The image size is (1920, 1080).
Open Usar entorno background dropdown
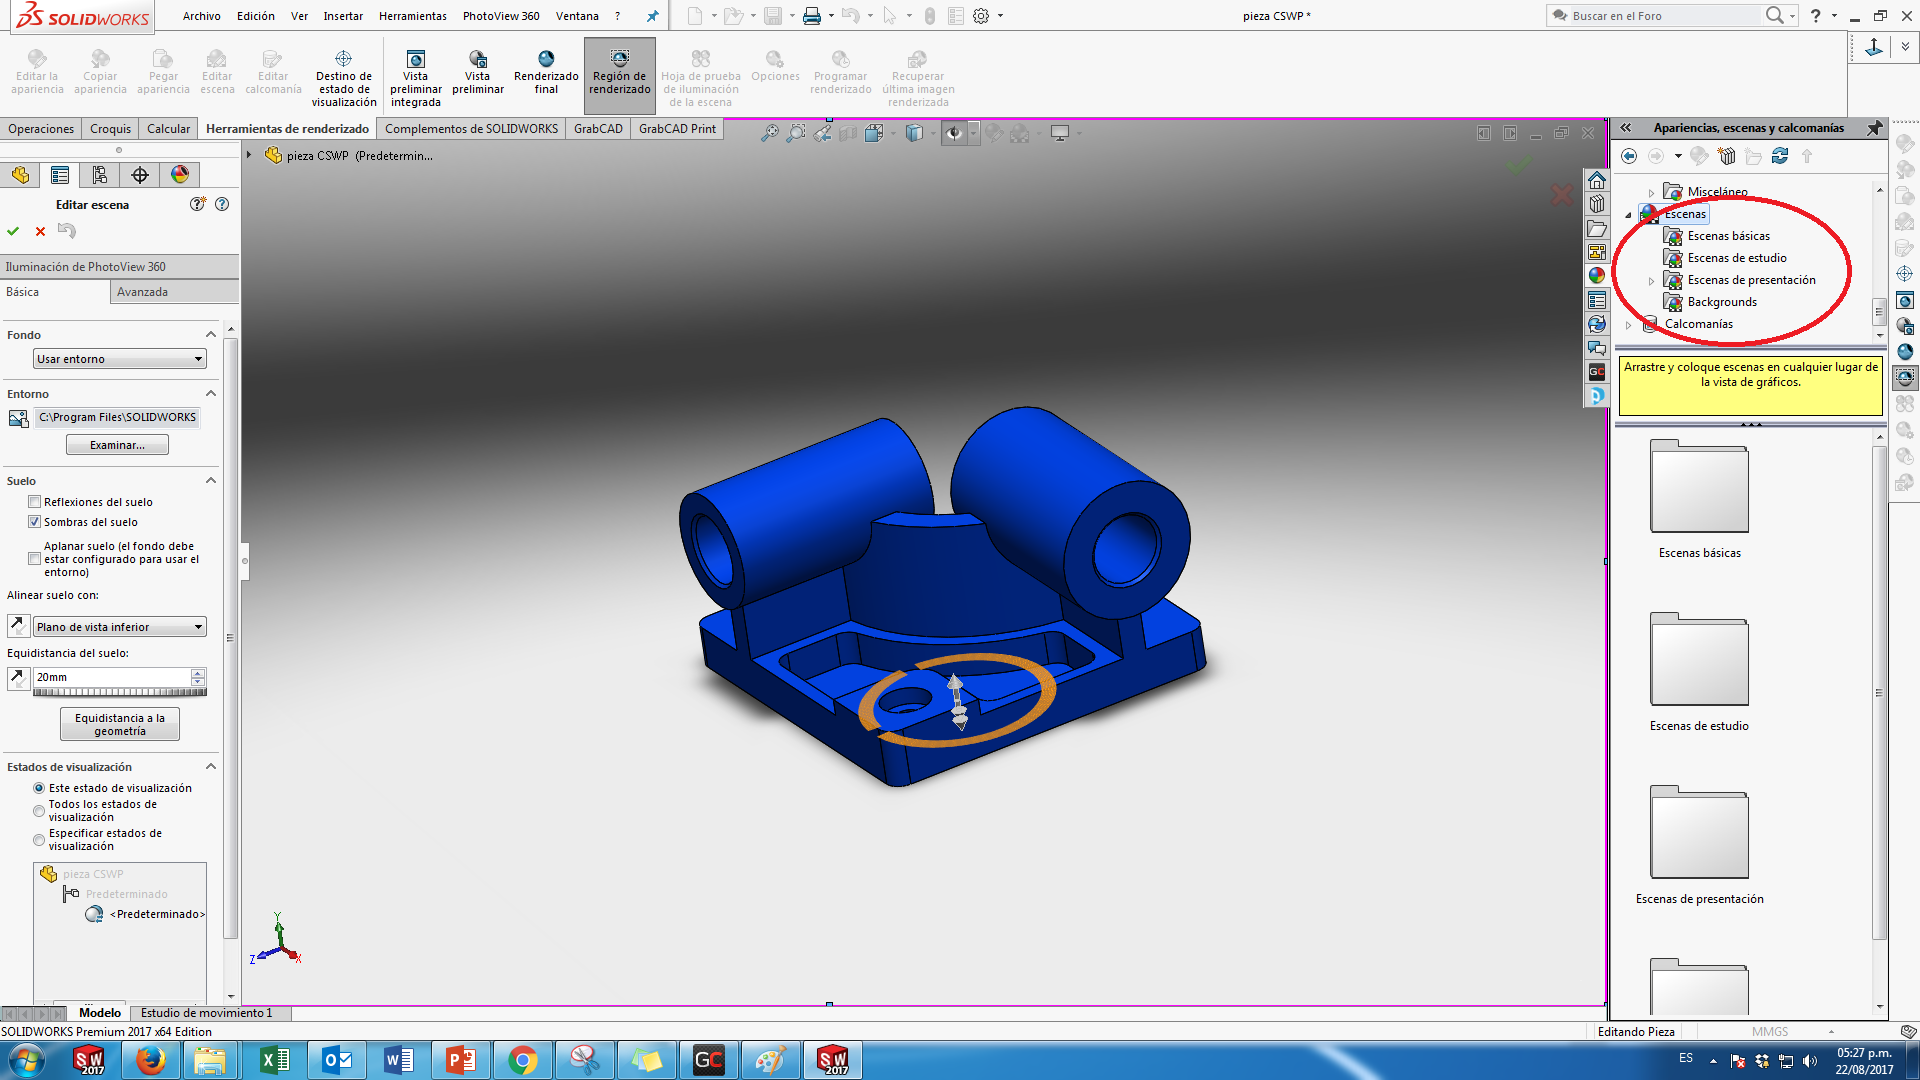[x=120, y=359]
